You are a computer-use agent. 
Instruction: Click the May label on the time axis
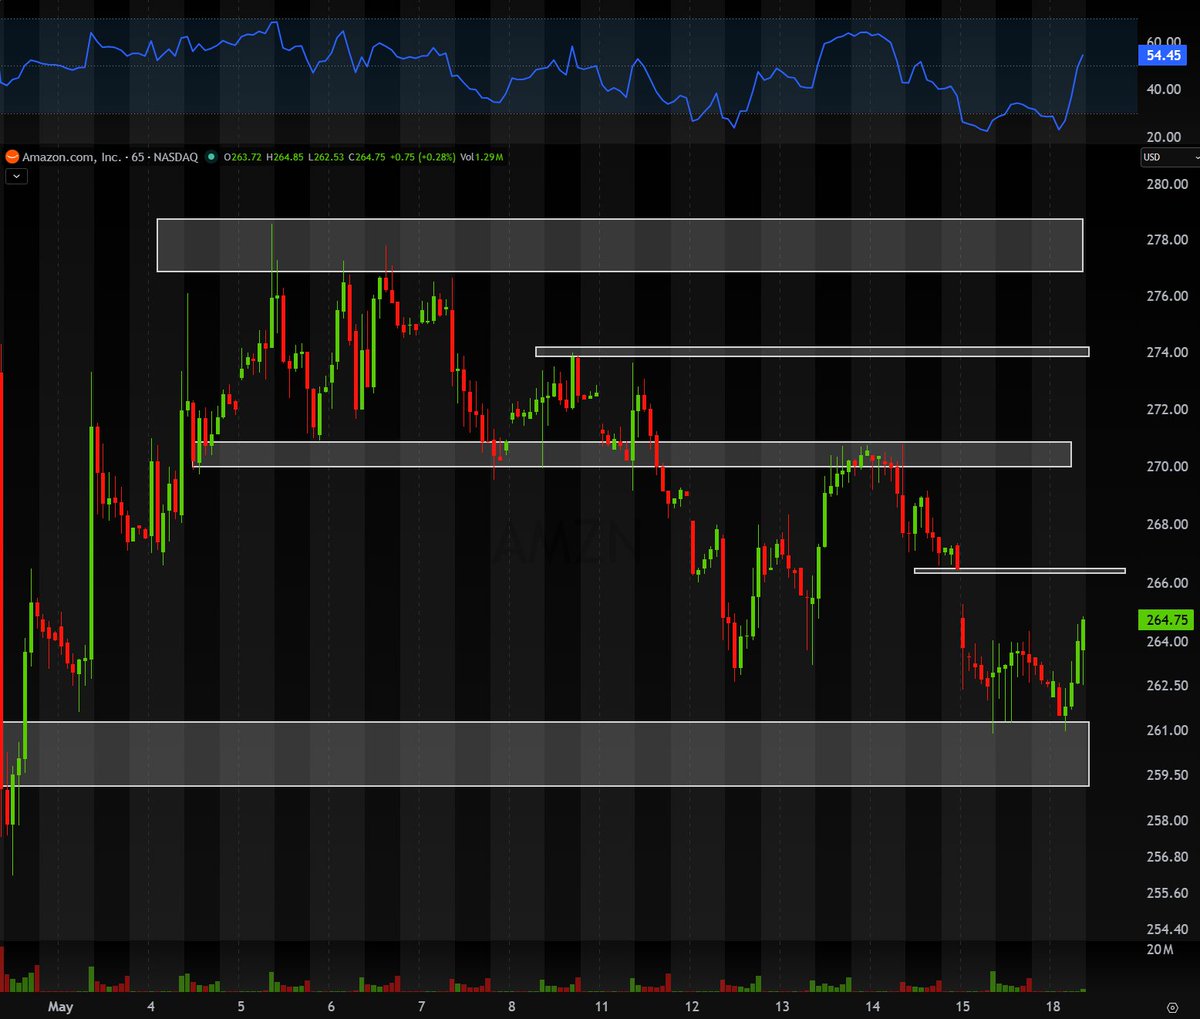60,1007
